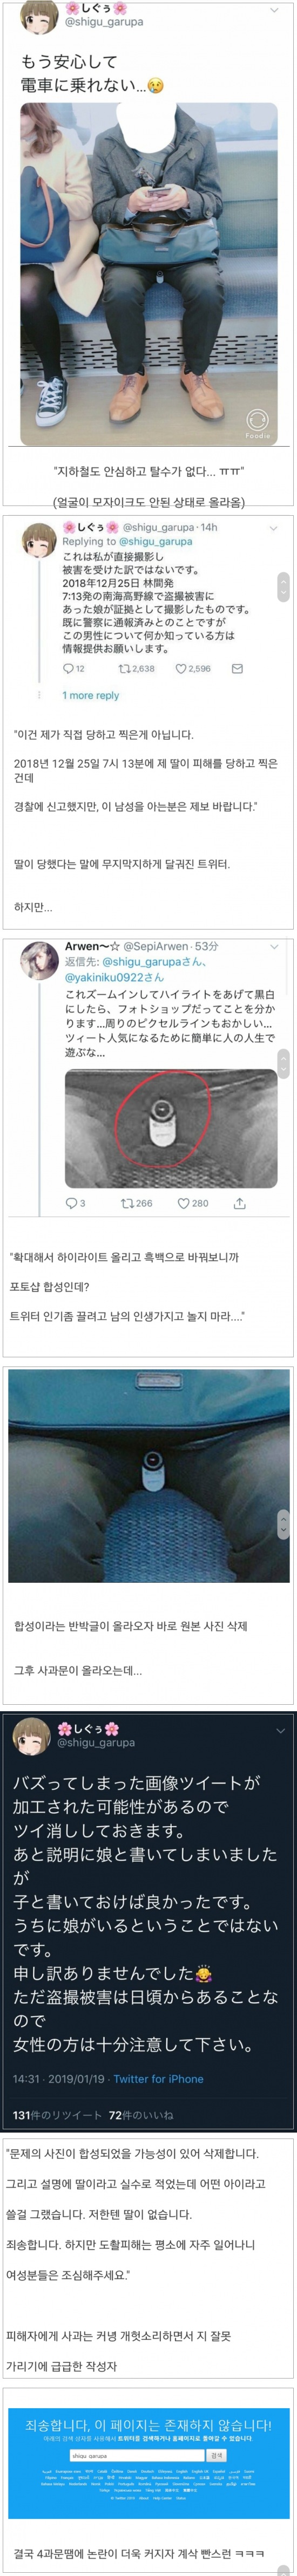
Task: Click the 'Twitter for iPhone' source link
Action: pyautogui.click(x=158, y=2079)
